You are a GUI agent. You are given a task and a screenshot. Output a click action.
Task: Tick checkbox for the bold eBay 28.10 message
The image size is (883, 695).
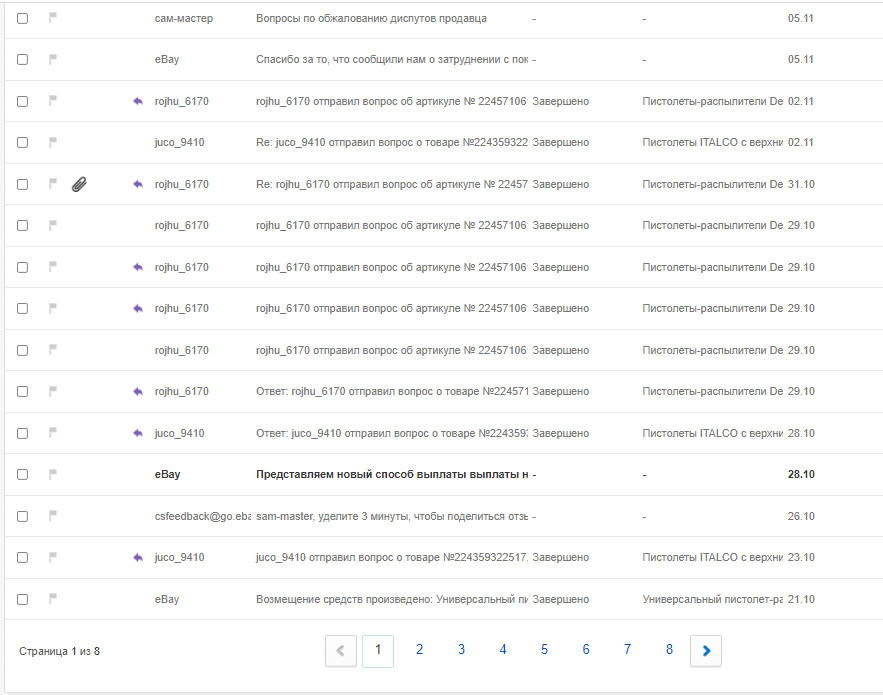click(x=23, y=474)
